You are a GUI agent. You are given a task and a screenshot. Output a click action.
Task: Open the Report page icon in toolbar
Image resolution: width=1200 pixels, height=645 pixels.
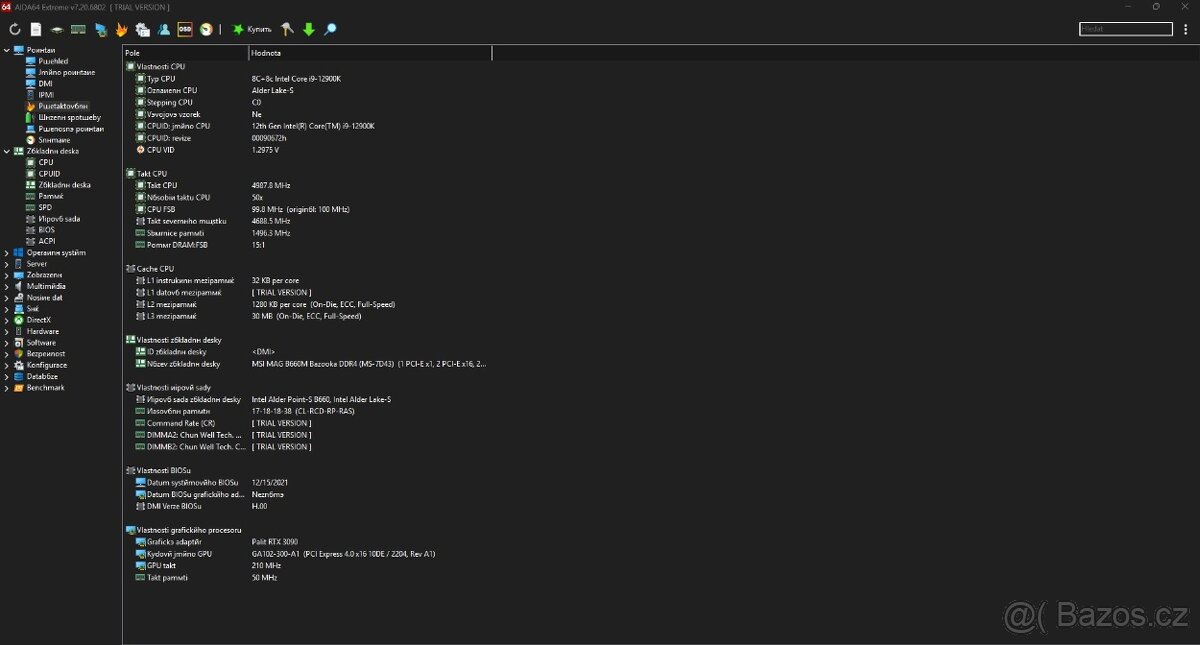pos(36,30)
